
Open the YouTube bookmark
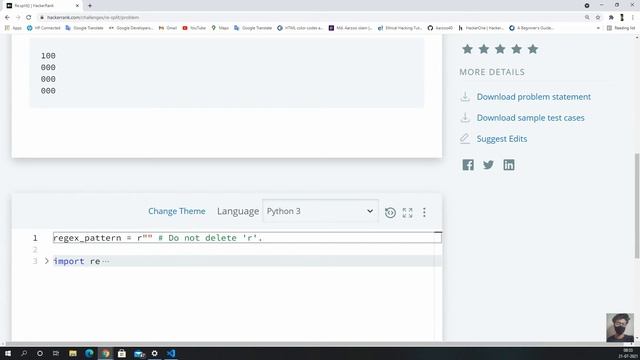tap(194, 28)
